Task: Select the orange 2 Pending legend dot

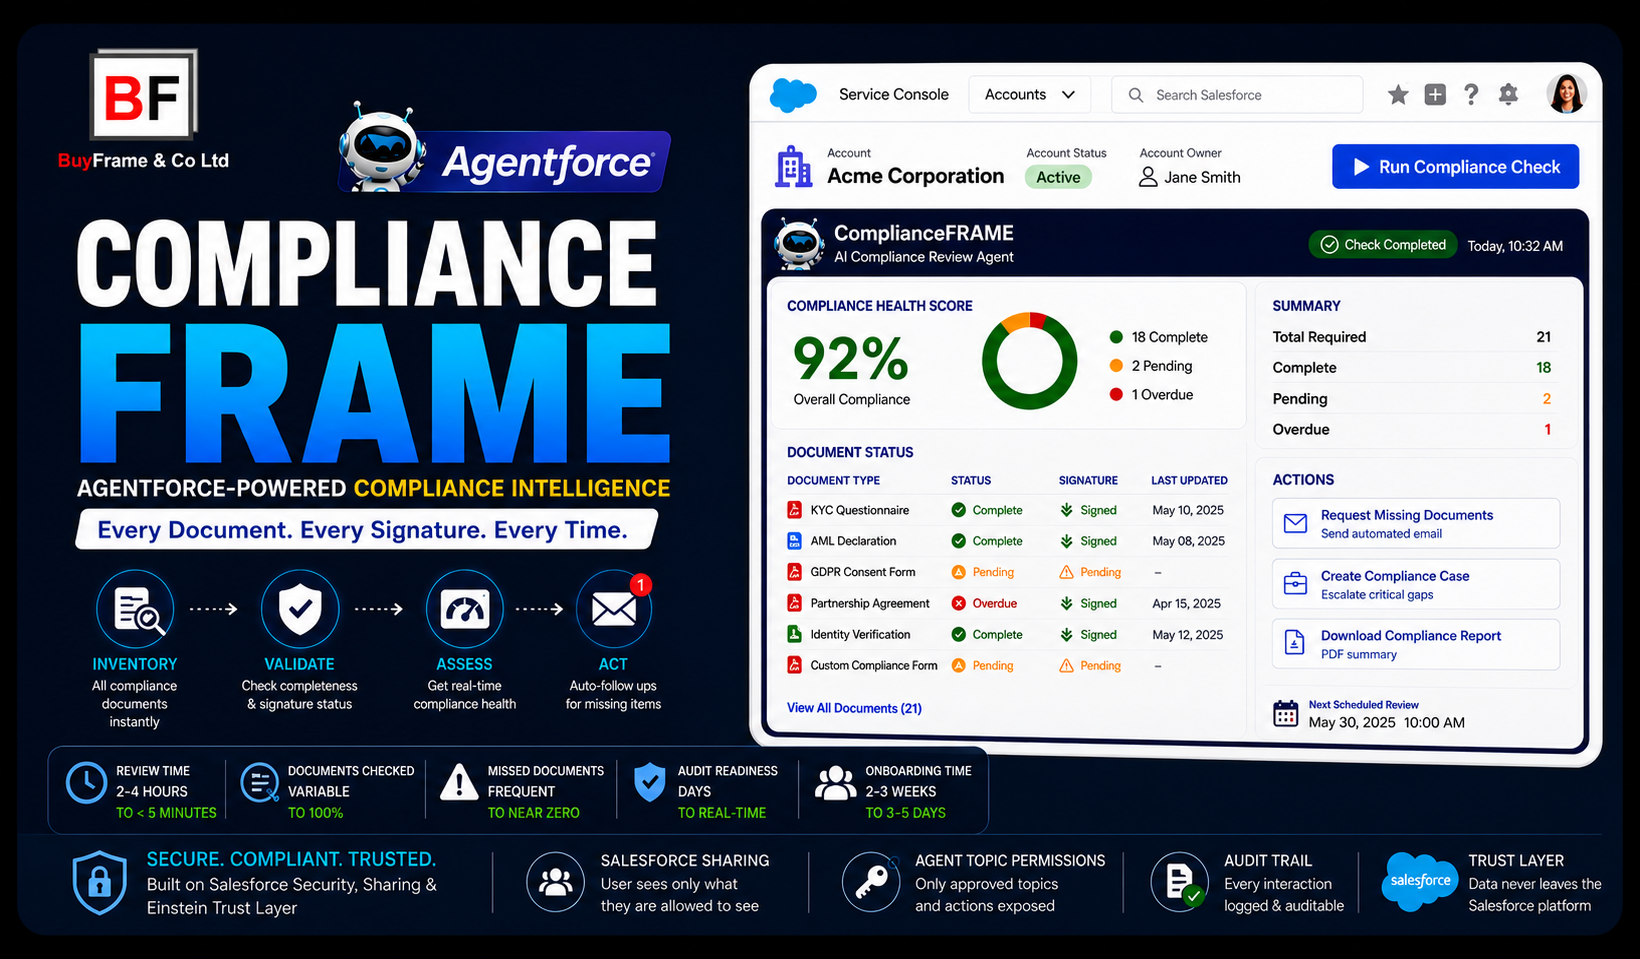Action: point(1116,366)
